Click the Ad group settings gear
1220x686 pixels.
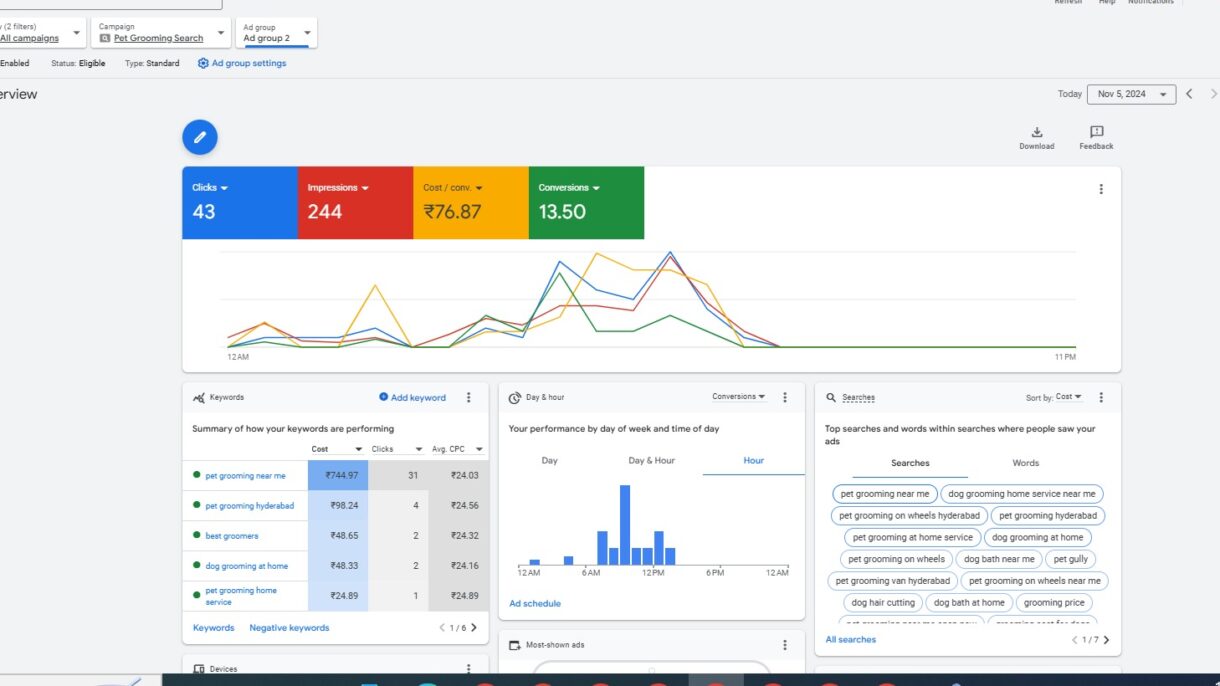204,63
